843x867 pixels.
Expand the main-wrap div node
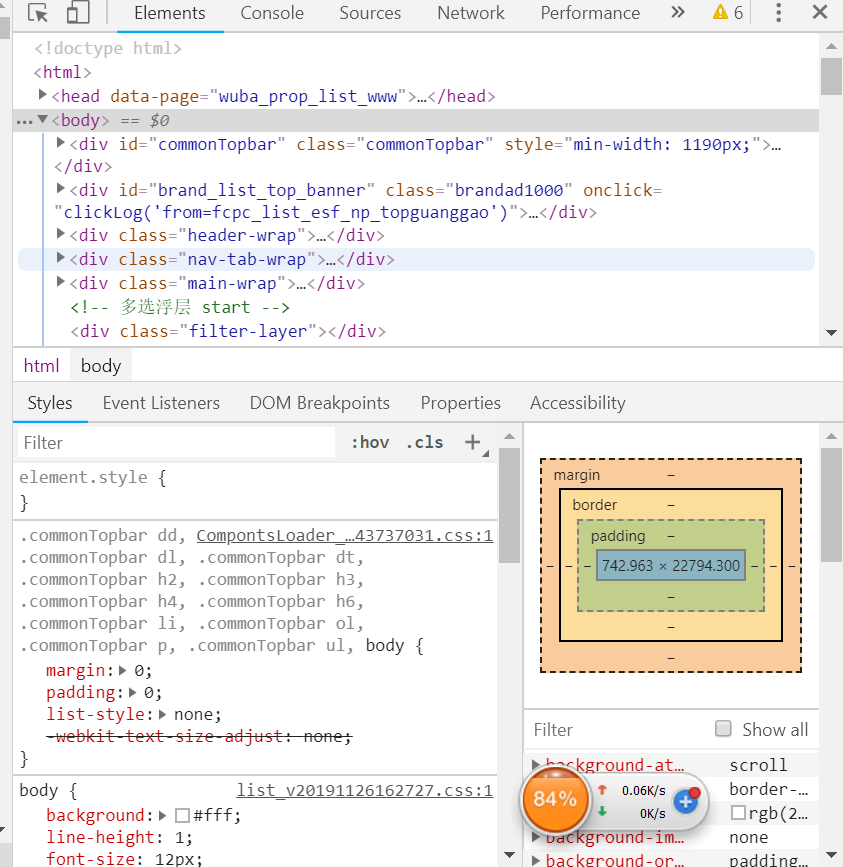[x=61, y=282]
